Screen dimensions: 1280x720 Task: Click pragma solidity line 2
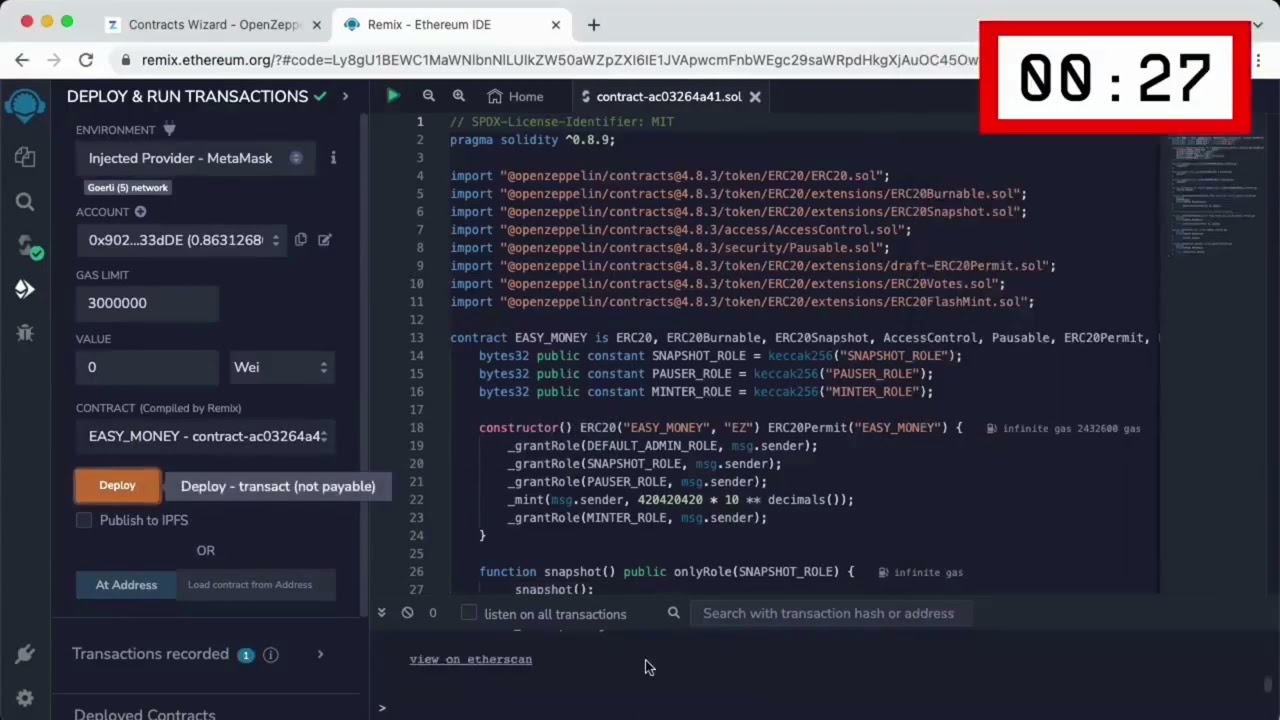533,140
